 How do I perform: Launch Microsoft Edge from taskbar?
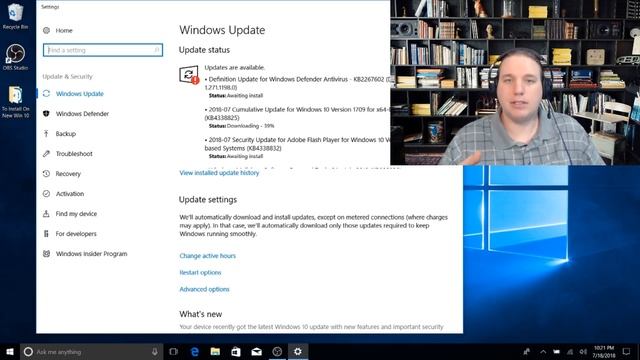[195, 351]
